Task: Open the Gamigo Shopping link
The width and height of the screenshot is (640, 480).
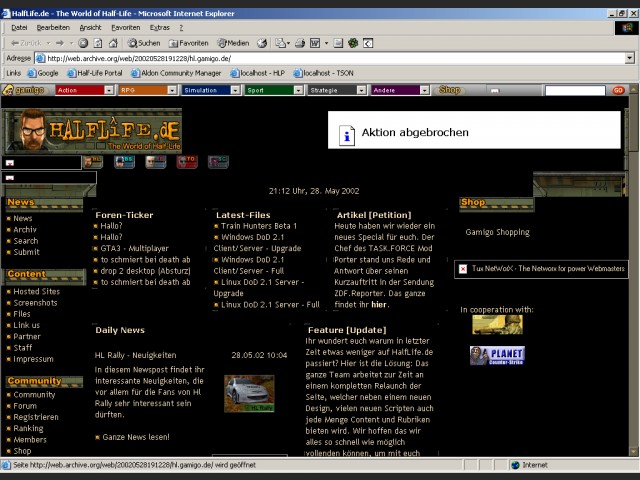Action: coord(497,232)
